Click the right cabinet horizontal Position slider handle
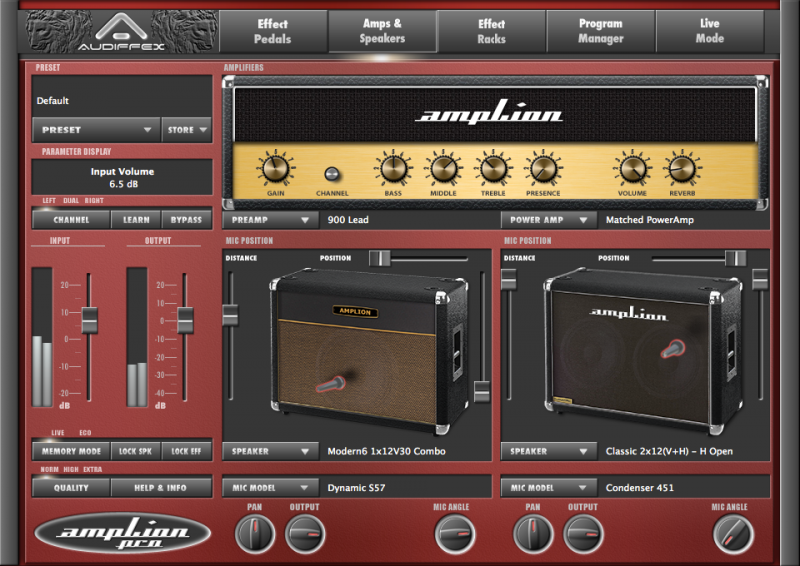The width and height of the screenshot is (800, 566). click(735, 258)
